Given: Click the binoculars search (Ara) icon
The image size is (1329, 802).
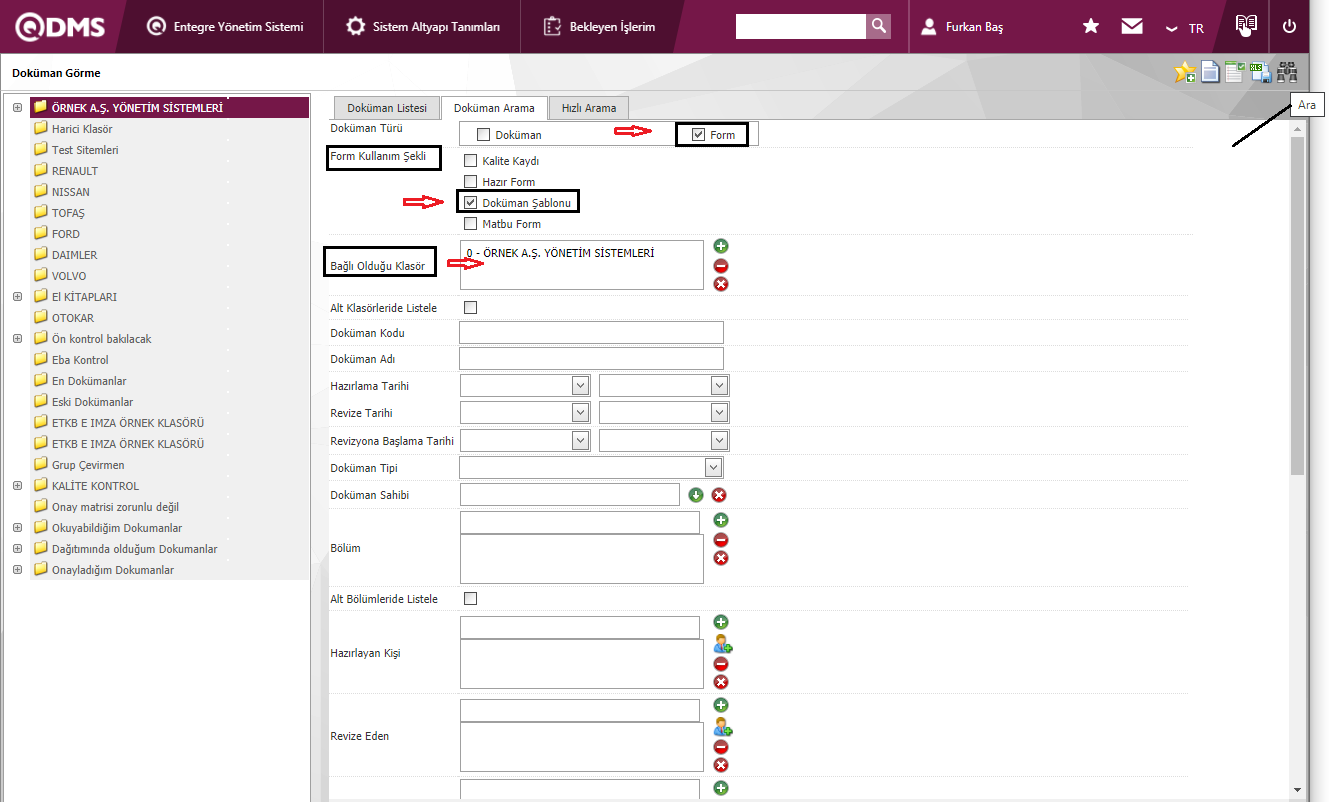Looking at the screenshot, I should [x=1287, y=72].
